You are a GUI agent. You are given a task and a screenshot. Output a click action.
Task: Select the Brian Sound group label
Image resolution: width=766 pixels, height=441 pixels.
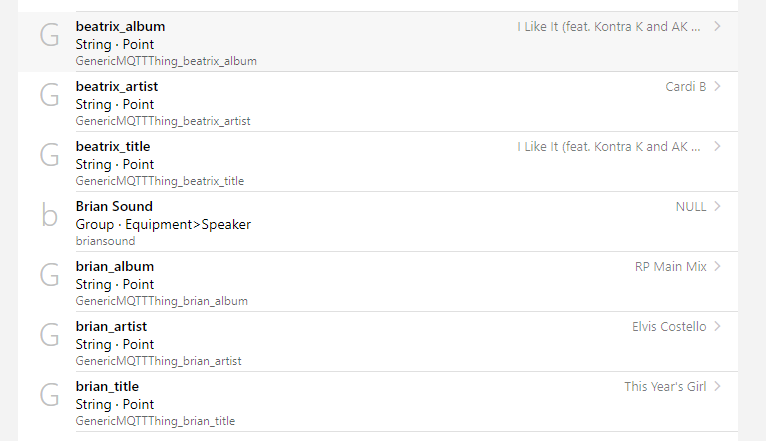(x=114, y=207)
